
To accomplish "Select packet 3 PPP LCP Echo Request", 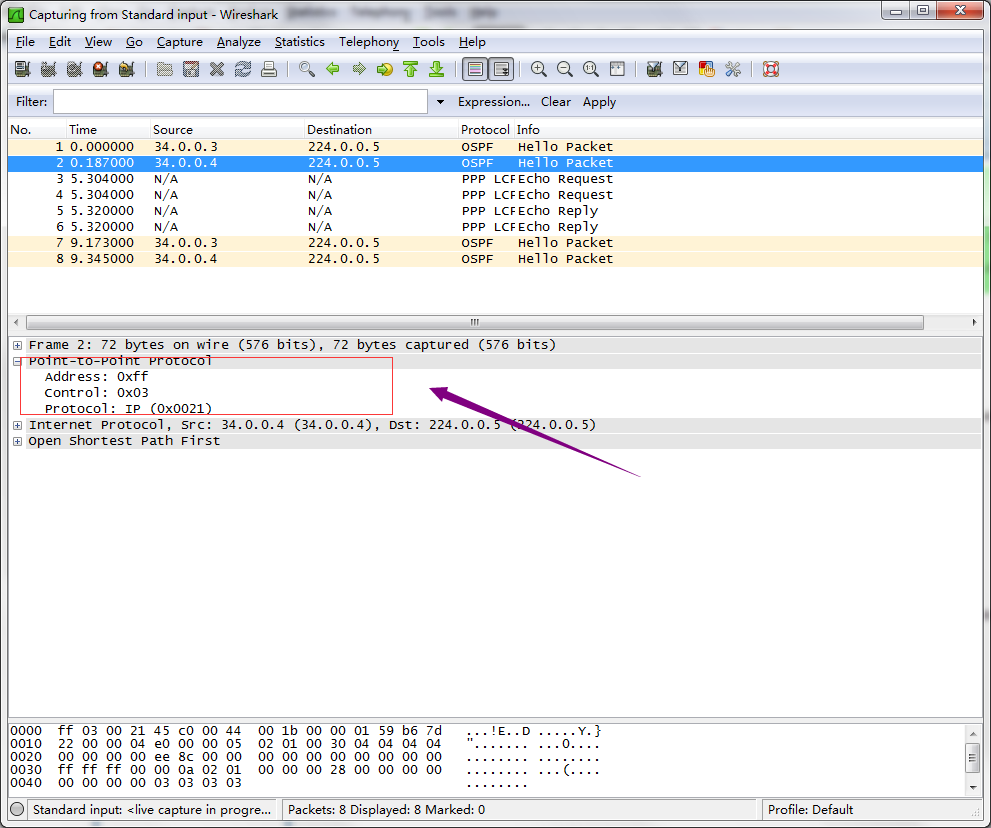I will 496,179.
